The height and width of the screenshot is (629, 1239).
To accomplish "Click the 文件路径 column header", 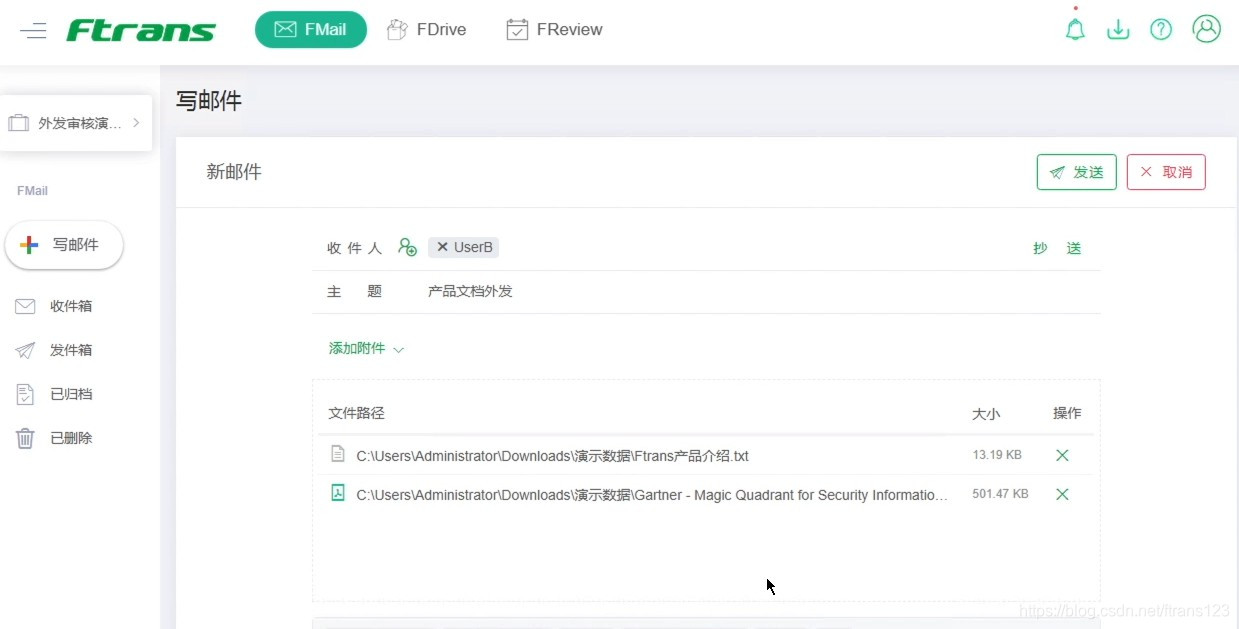I will tap(356, 413).
